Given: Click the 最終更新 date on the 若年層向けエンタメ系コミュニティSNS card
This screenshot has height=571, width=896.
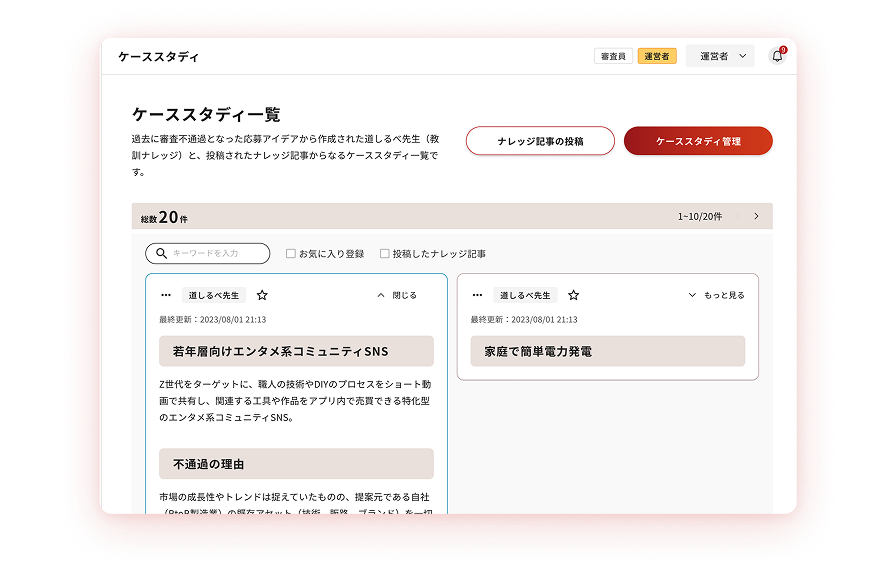Looking at the screenshot, I should tap(213, 320).
